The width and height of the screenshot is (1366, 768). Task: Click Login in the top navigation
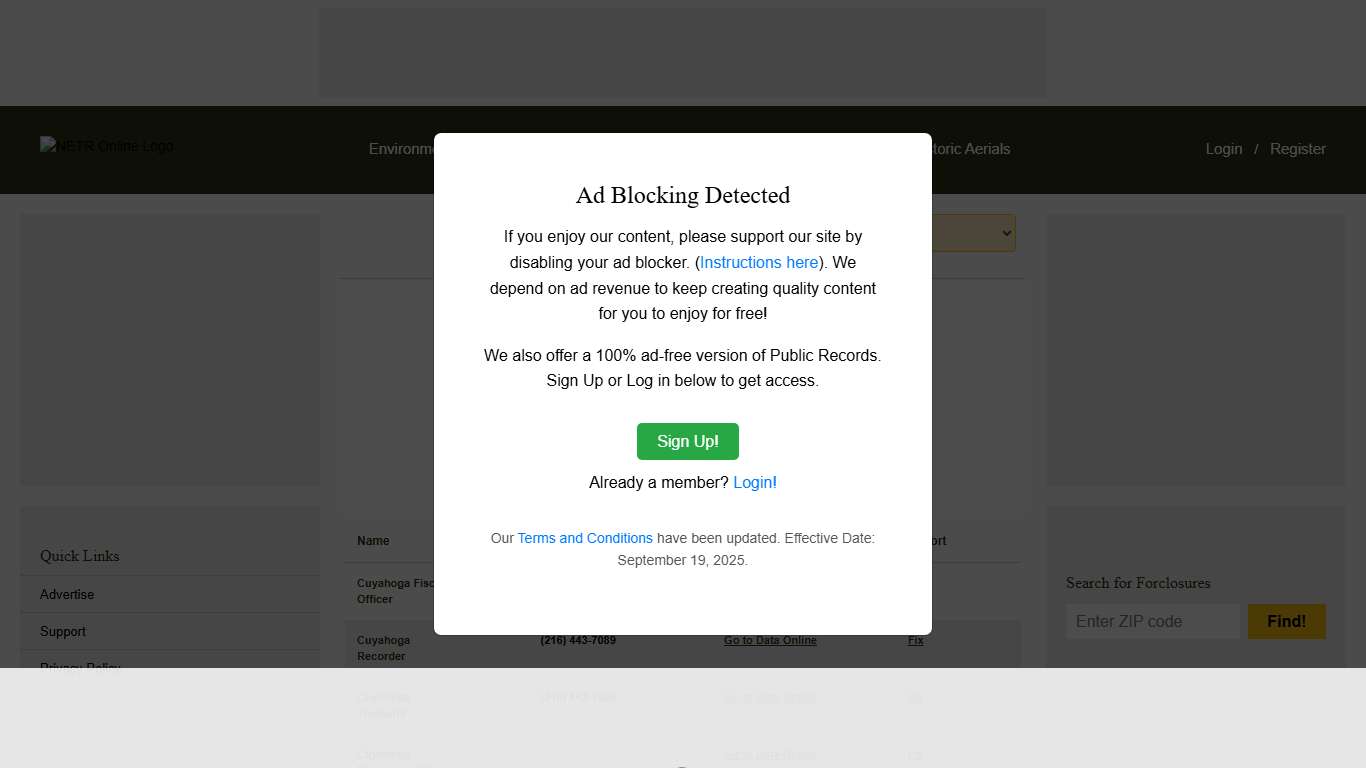click(1224, 148)
